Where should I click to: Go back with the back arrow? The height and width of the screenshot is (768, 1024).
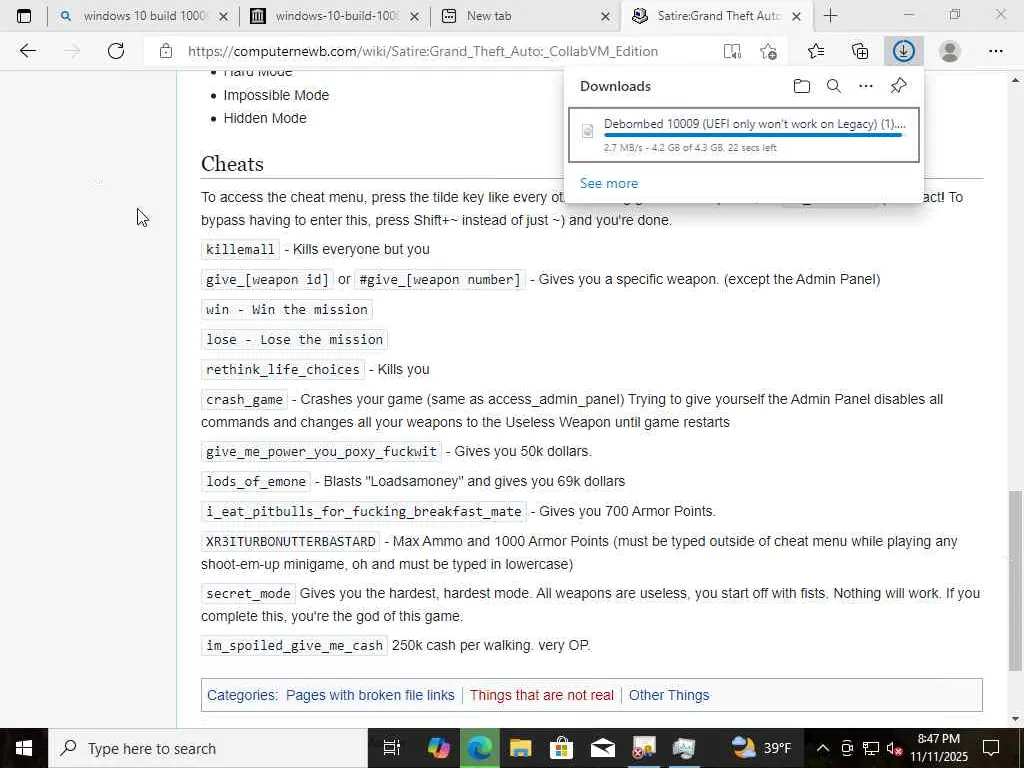27,51
